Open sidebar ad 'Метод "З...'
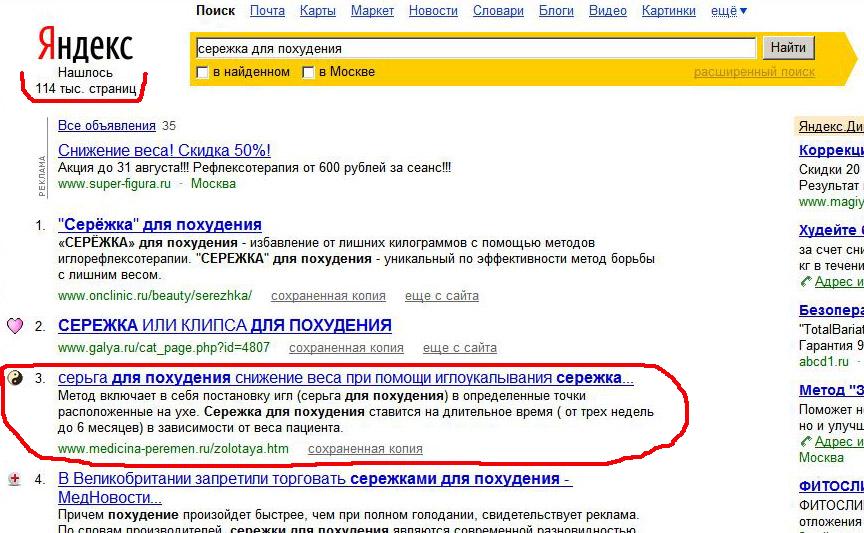 831,390
